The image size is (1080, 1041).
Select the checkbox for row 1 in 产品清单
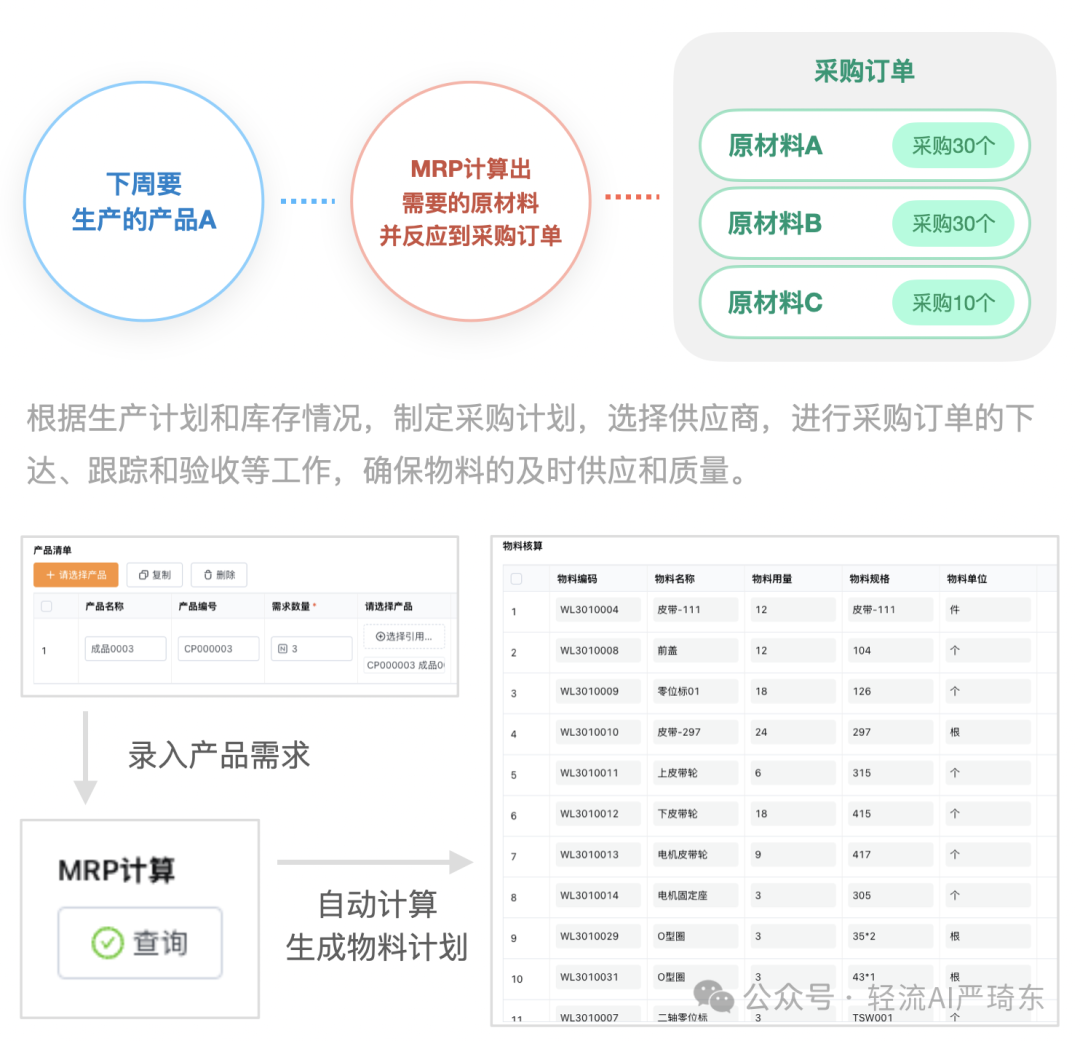[x=45, y=648]
